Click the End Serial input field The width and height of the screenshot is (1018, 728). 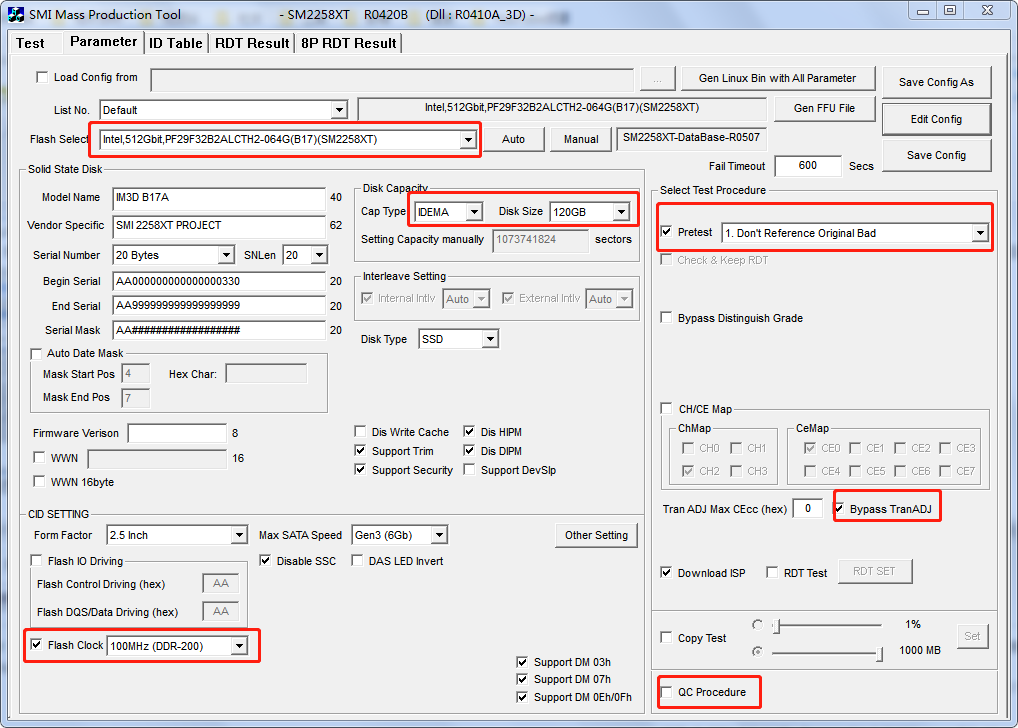click(219, 305)
